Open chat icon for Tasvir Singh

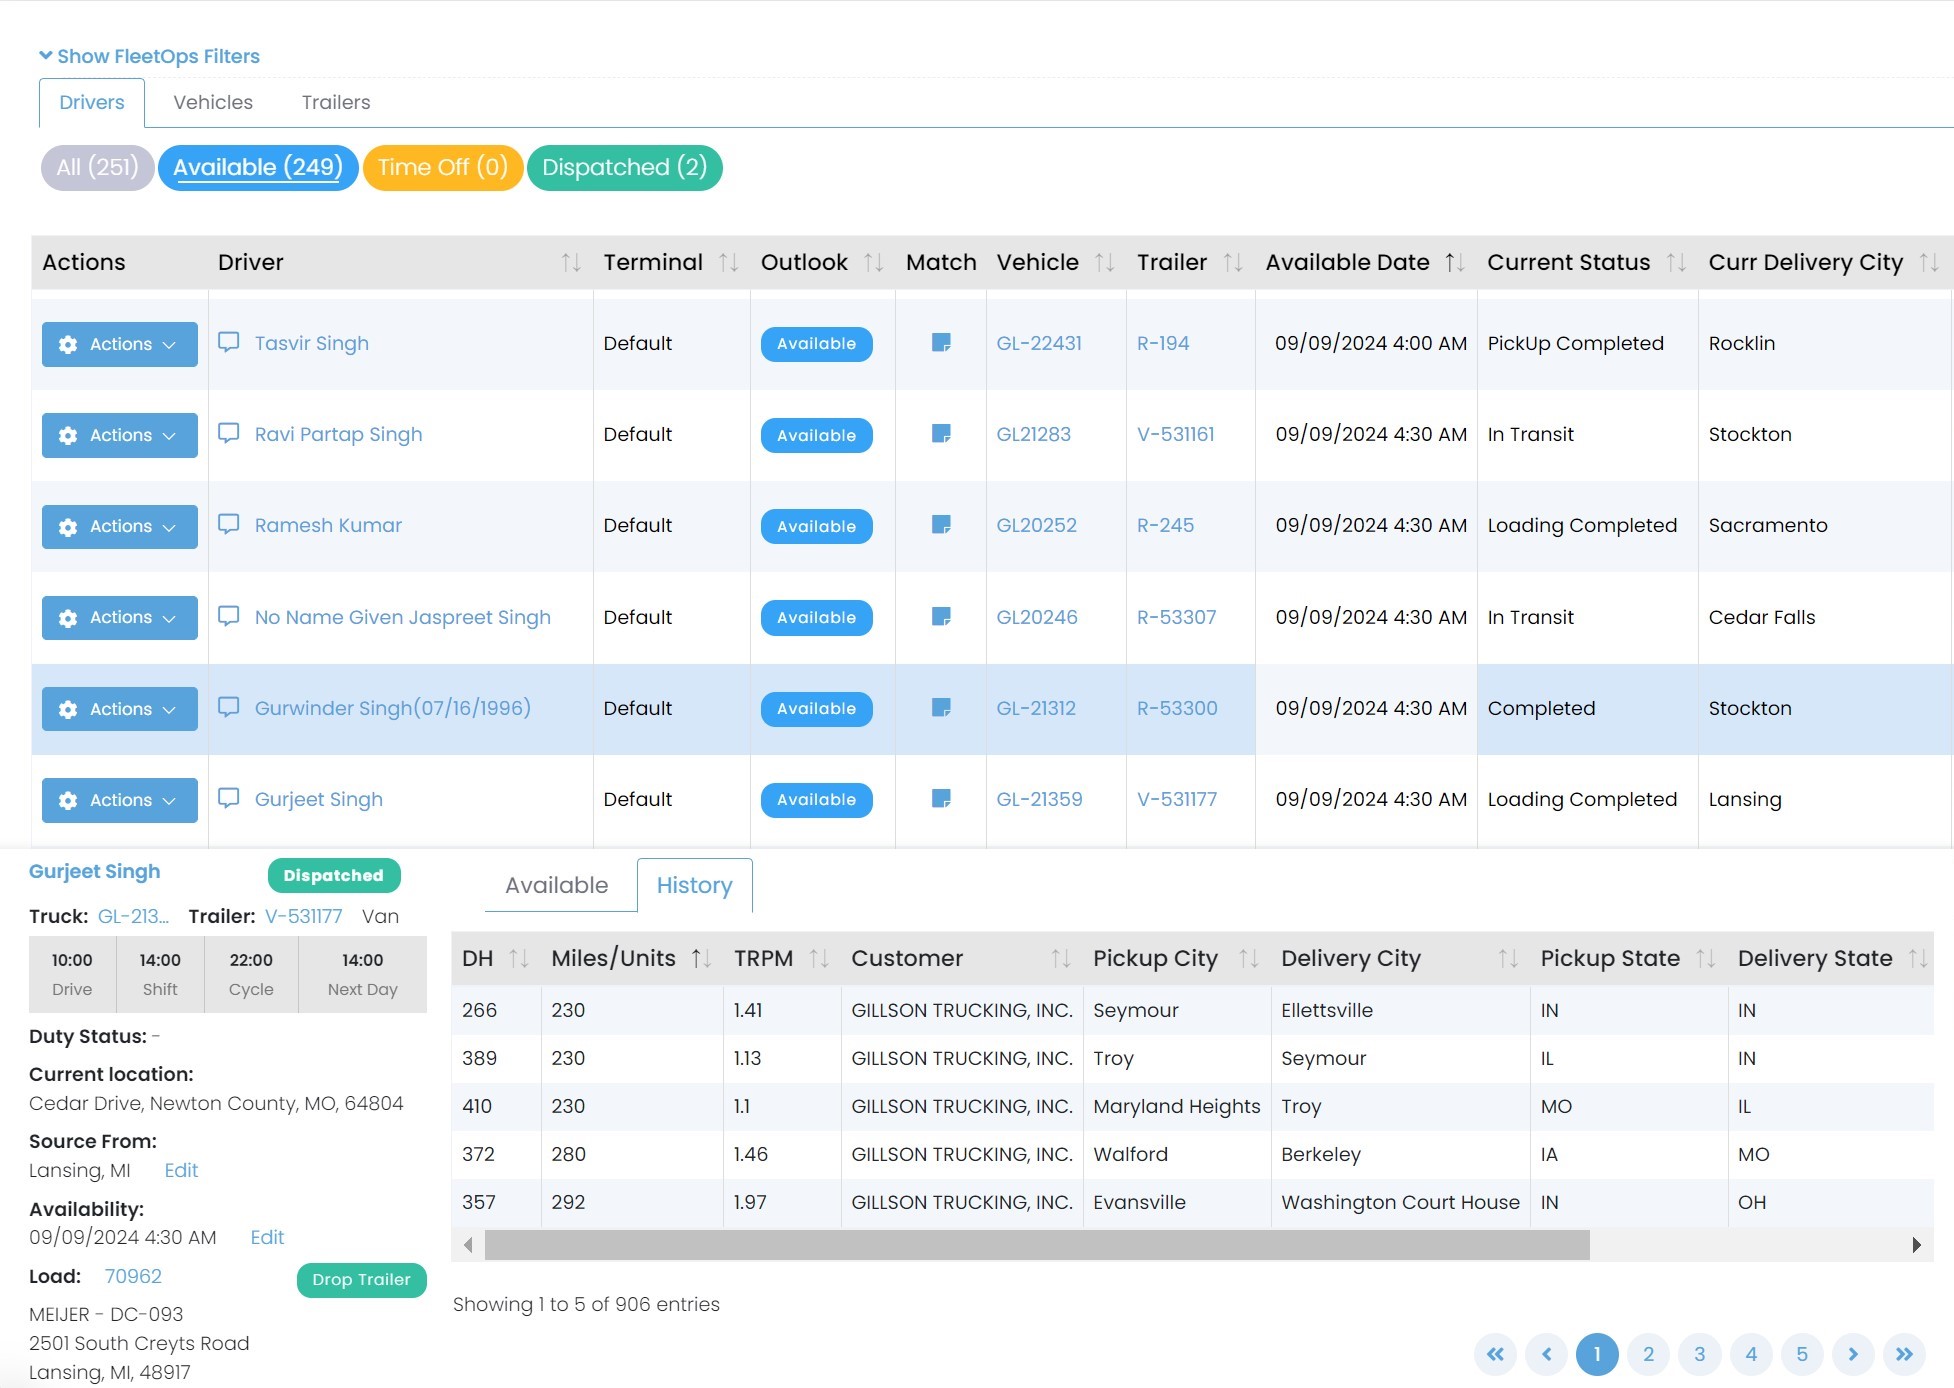click(x=229, y=342)
